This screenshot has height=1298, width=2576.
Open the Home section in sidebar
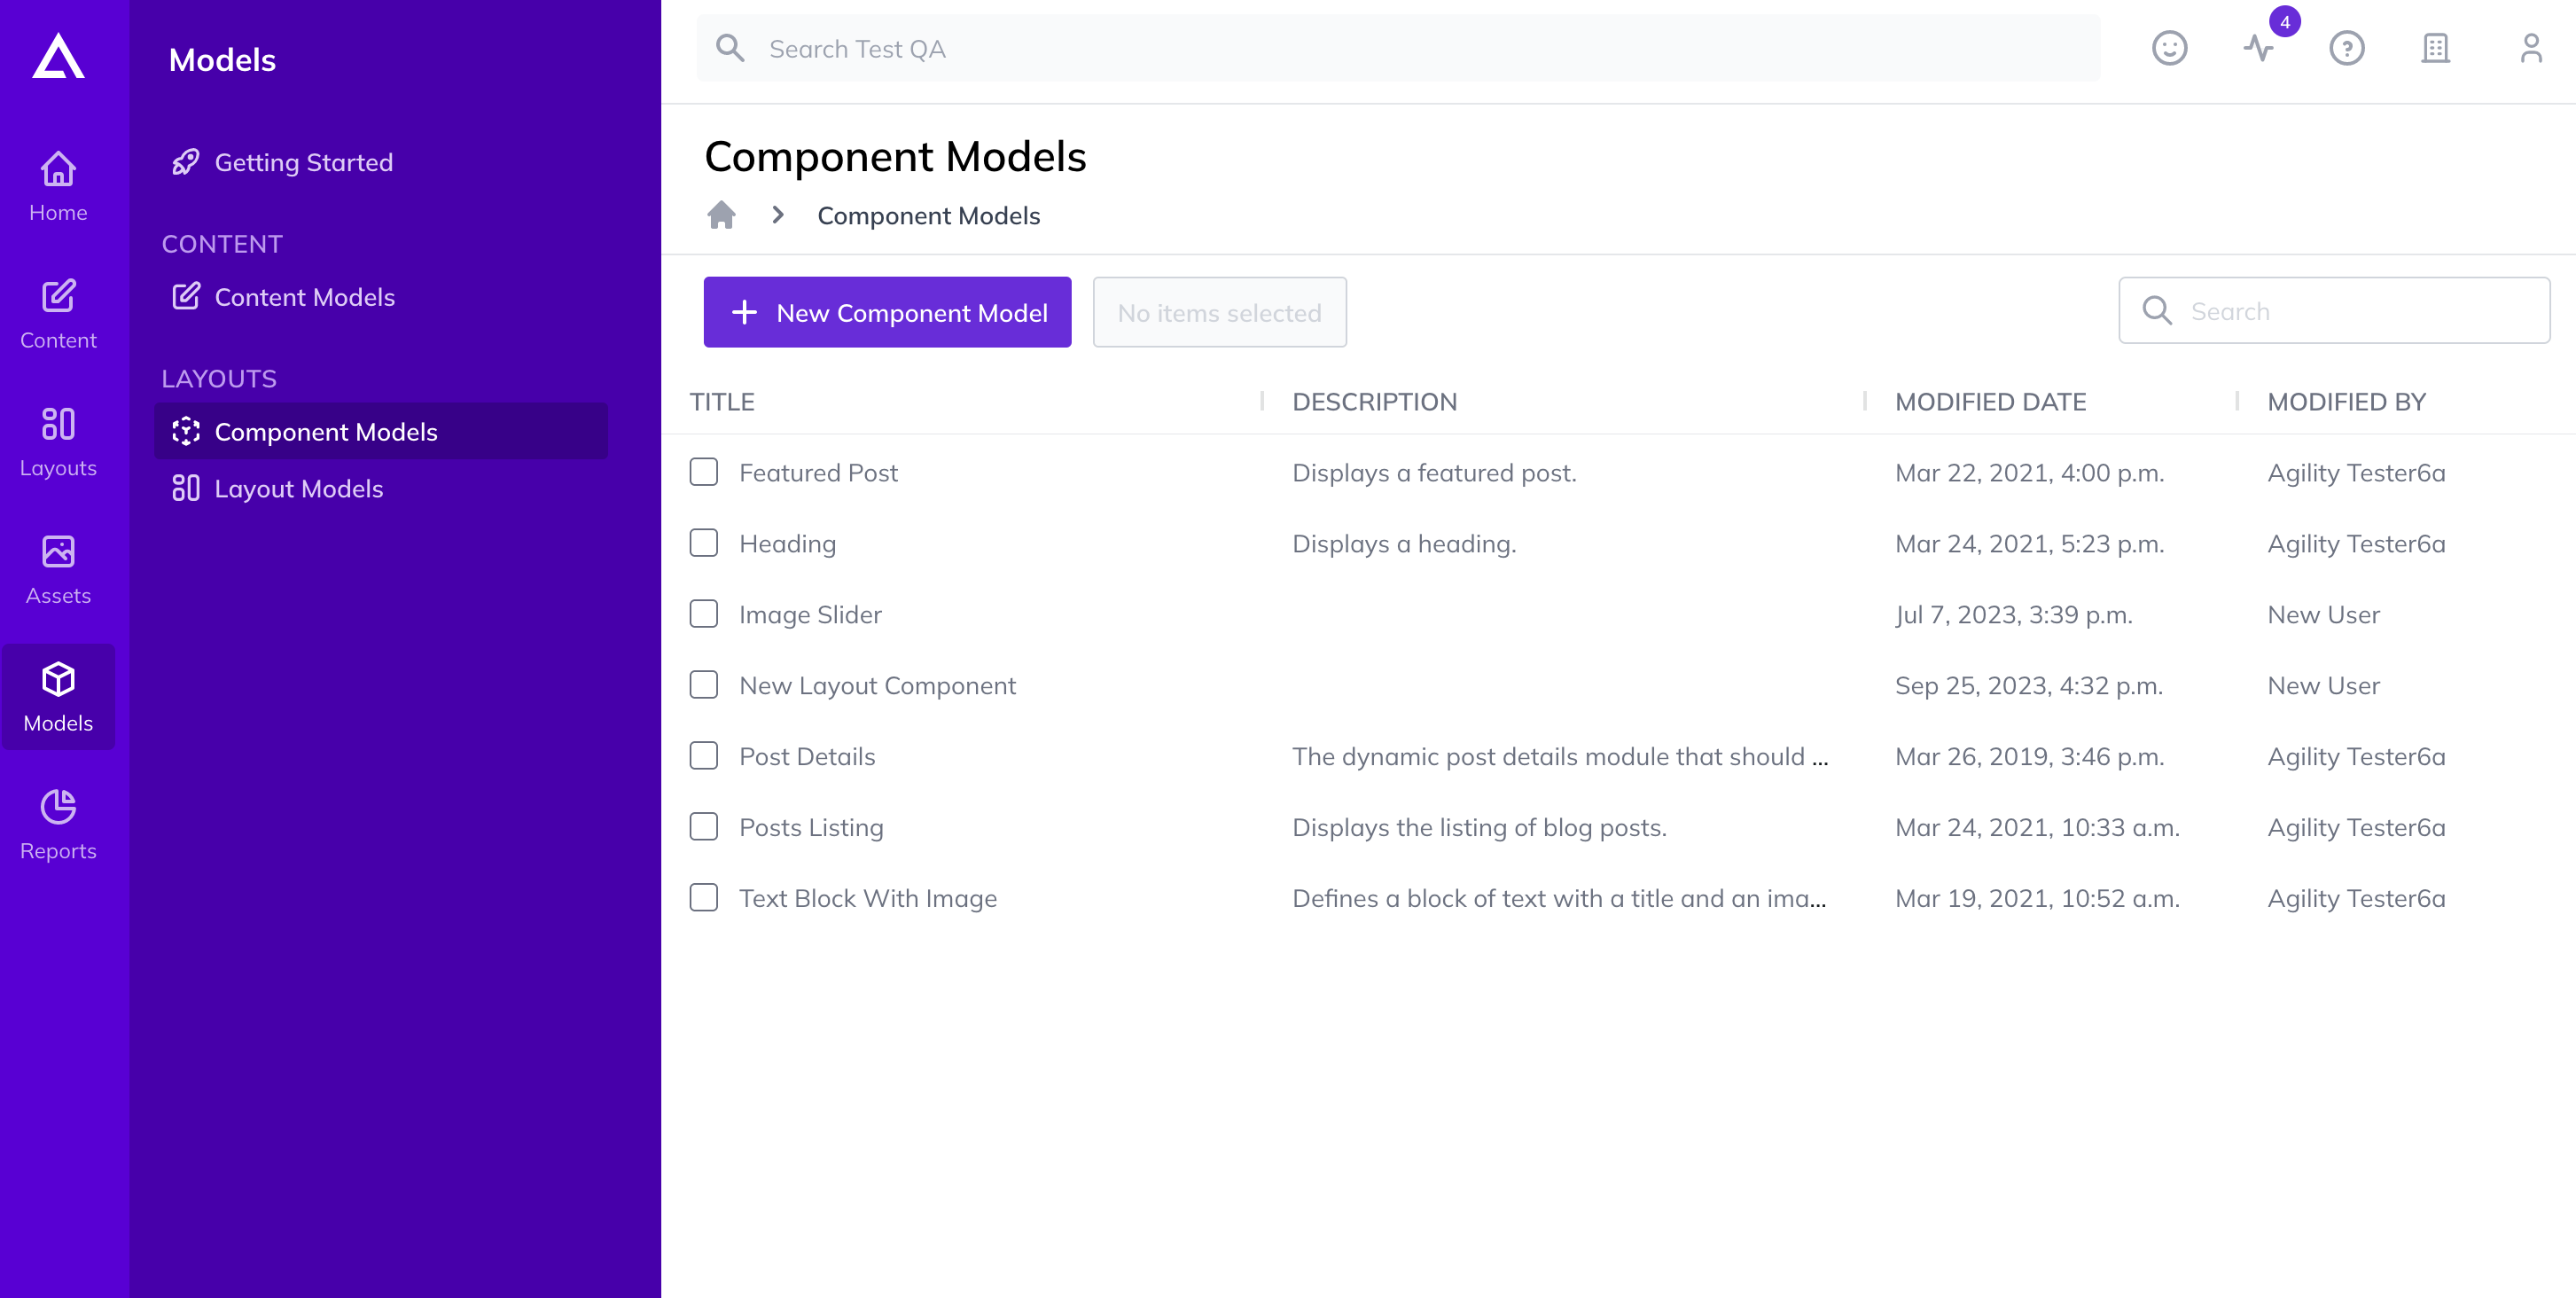pyautogui.click(x=58, y=186)
